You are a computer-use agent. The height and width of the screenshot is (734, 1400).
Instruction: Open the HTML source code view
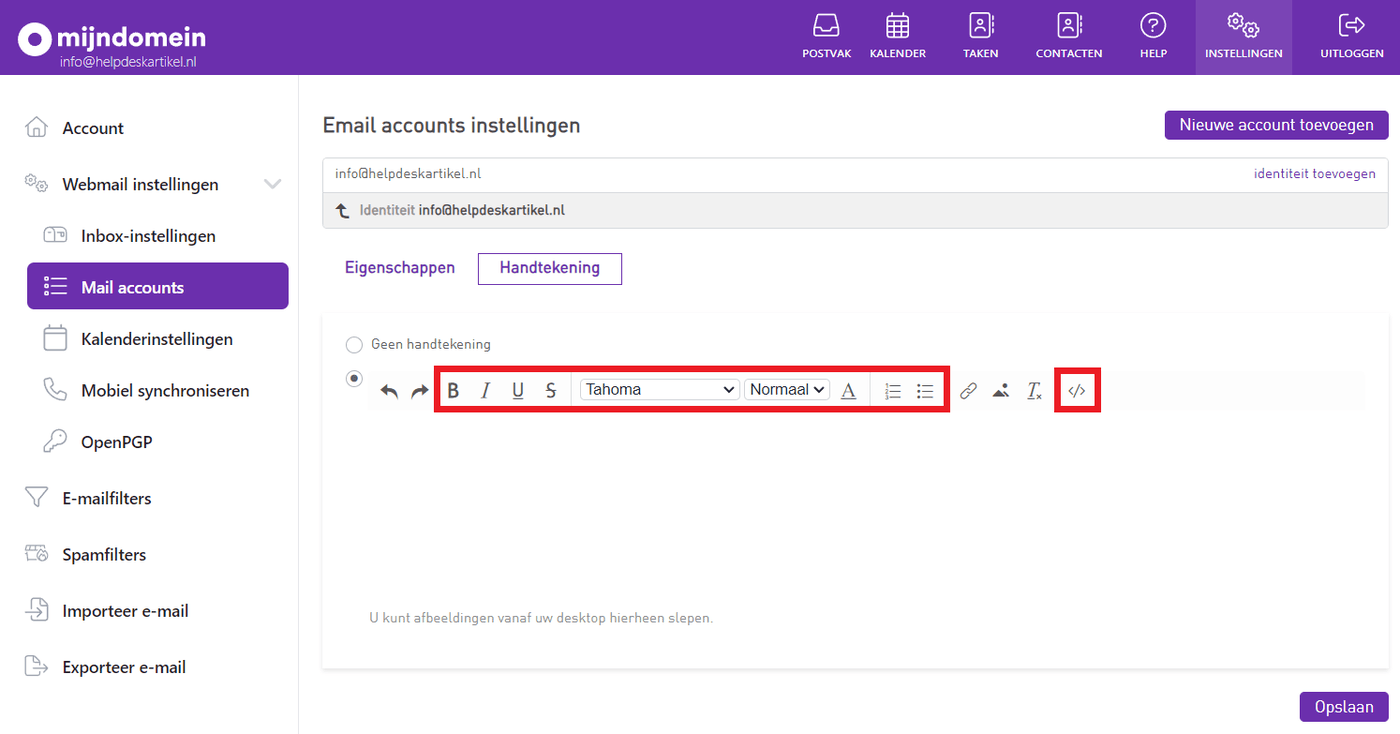point(1077,391)
